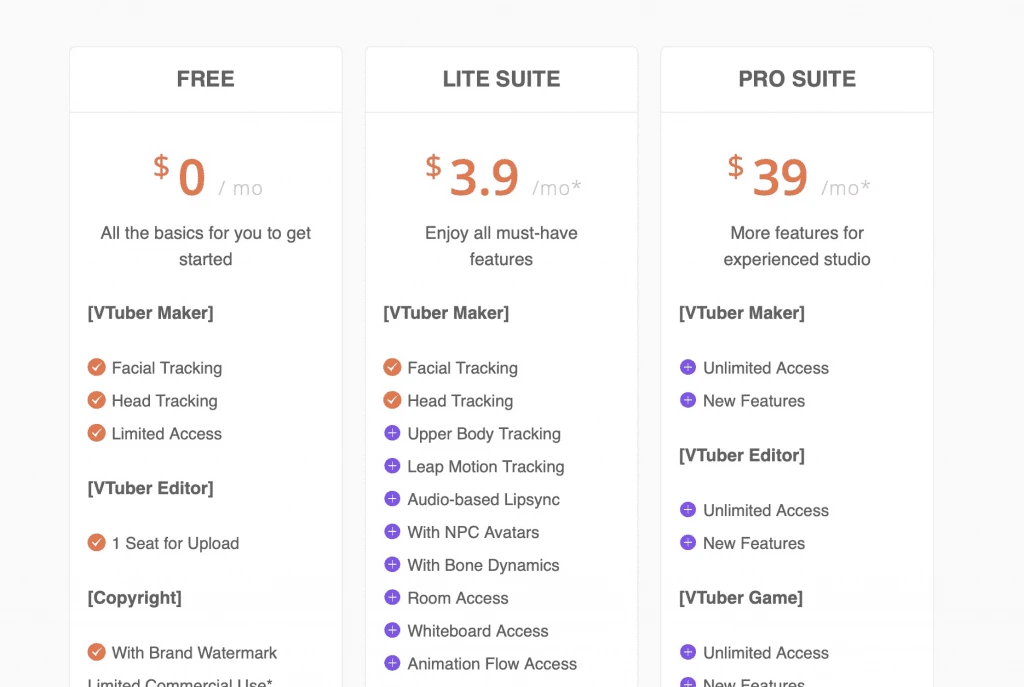
Task: Click the checkmark beside With Brand Watermark
Action: 97,653
